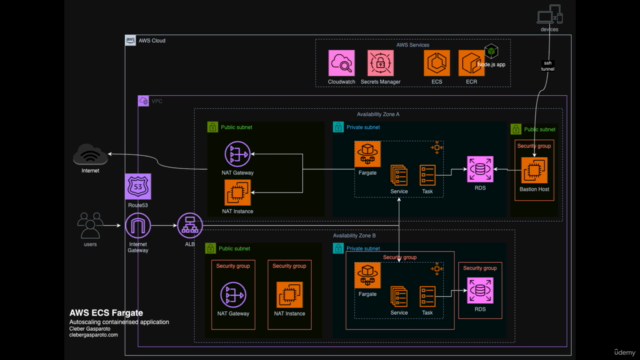Click autoscaling icon in Zone A Fargate box

(x=437, y=147)
